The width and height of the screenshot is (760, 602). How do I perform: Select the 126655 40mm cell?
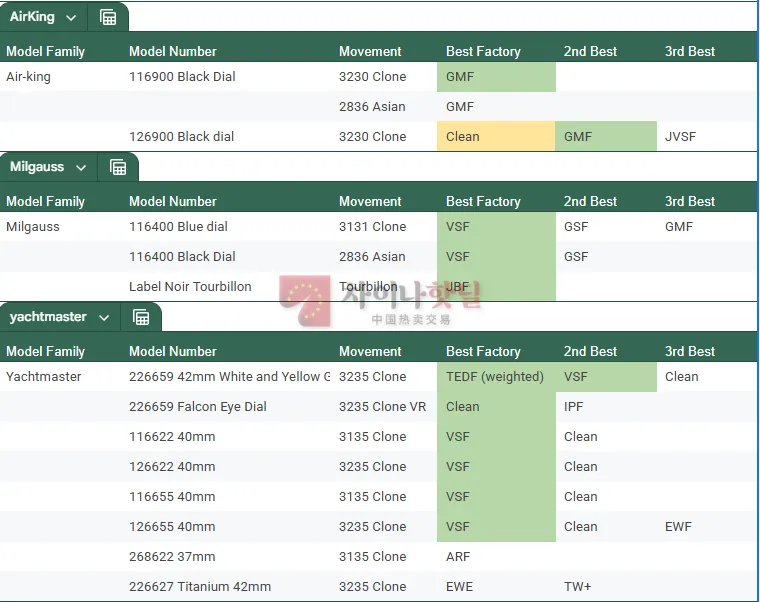(x=172, y=527)
